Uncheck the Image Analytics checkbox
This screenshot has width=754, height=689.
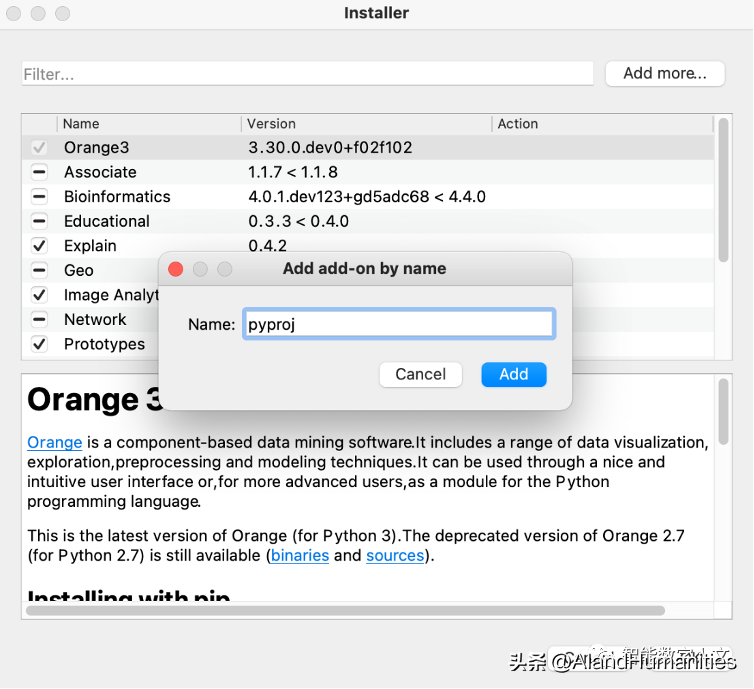coord(39,295)
